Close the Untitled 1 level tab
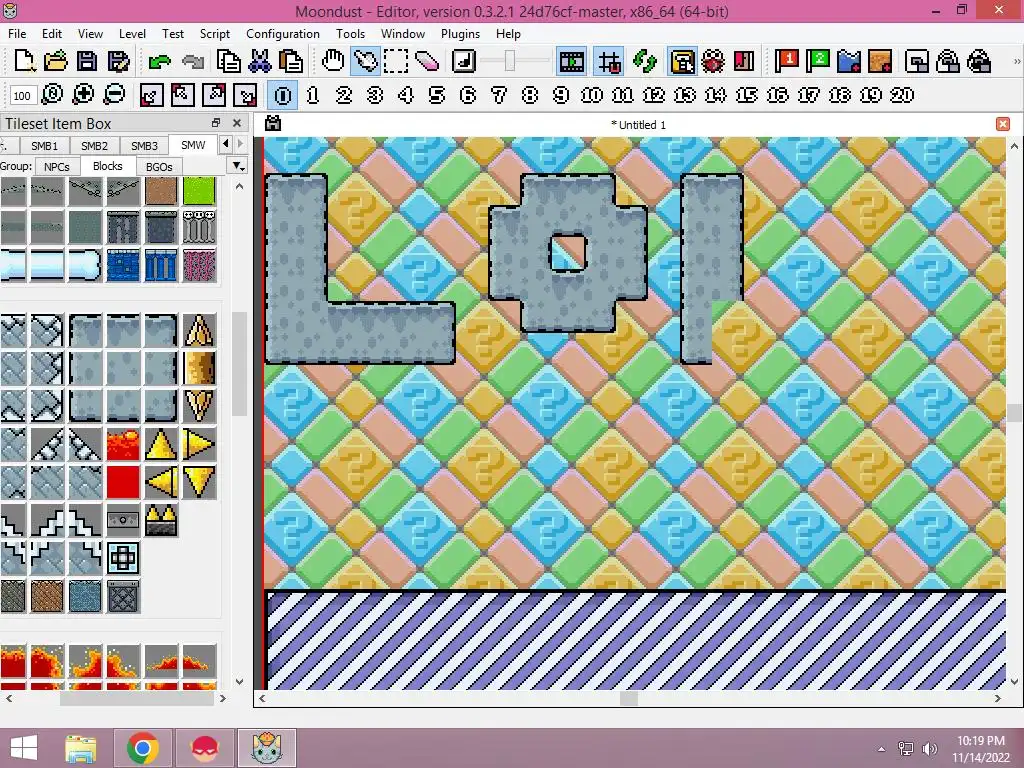 [1003, 124]
